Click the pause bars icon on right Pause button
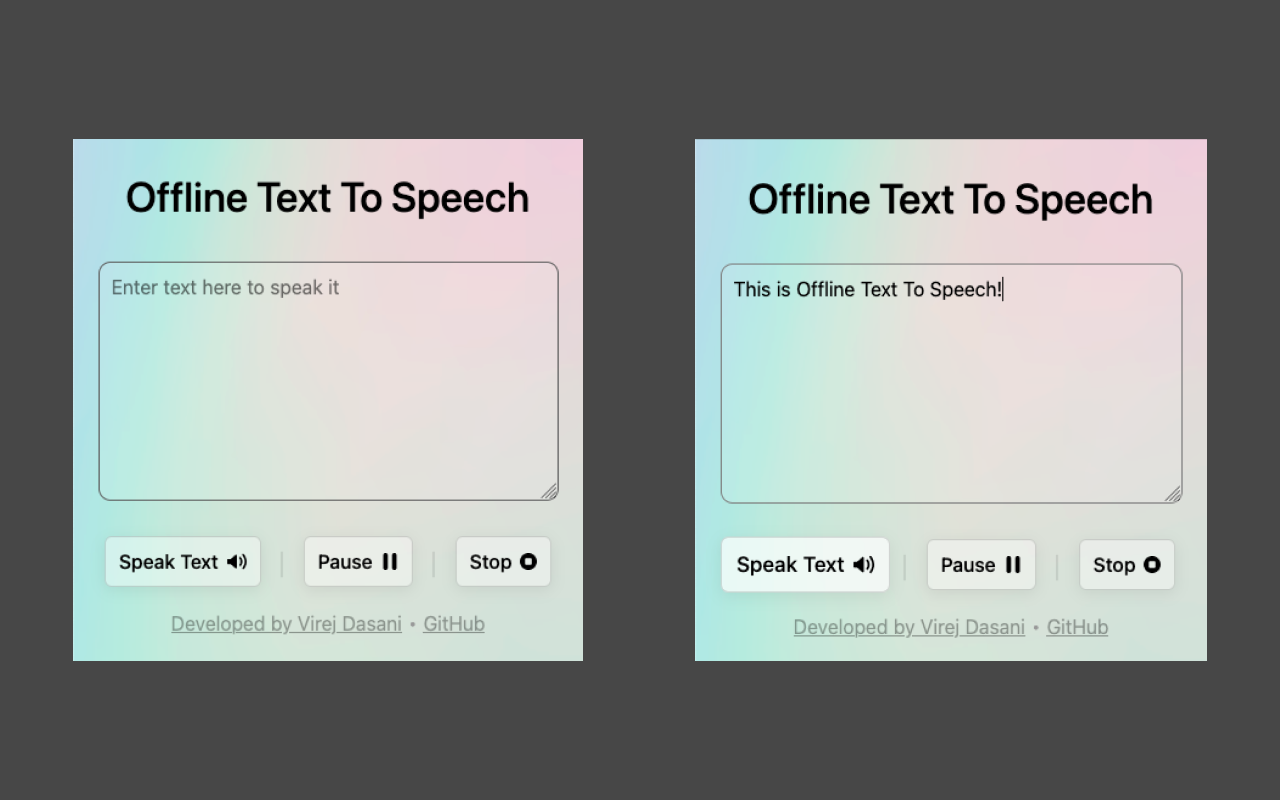Screen dimensions: 1280x800 [x=1013, y=565]
